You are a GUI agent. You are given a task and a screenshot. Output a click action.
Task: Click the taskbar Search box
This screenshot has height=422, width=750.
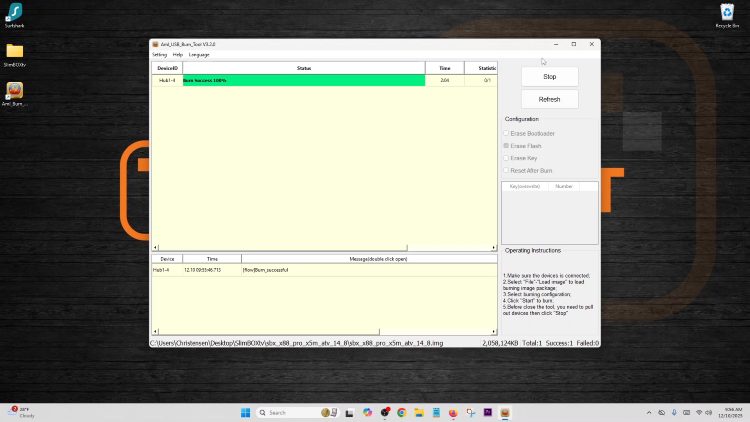298,412
